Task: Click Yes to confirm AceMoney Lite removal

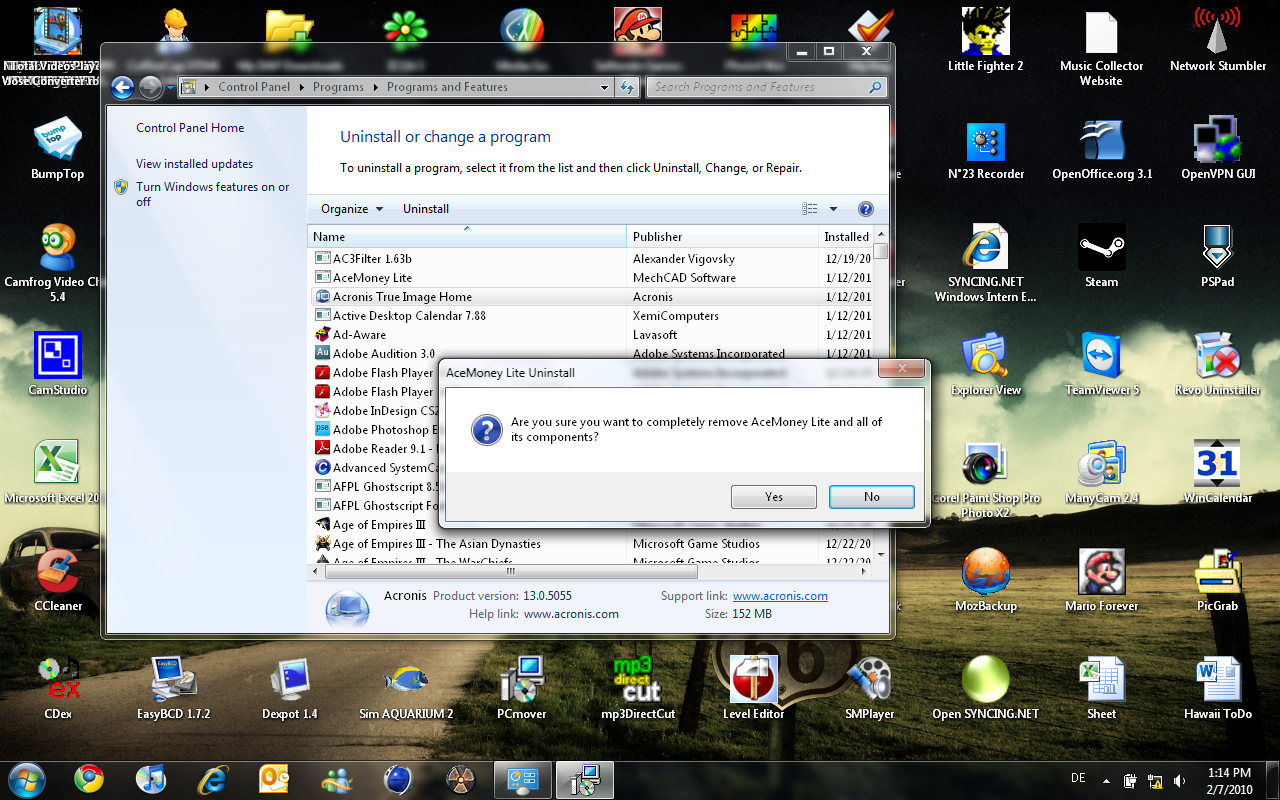Action: (x=773, y=497)
